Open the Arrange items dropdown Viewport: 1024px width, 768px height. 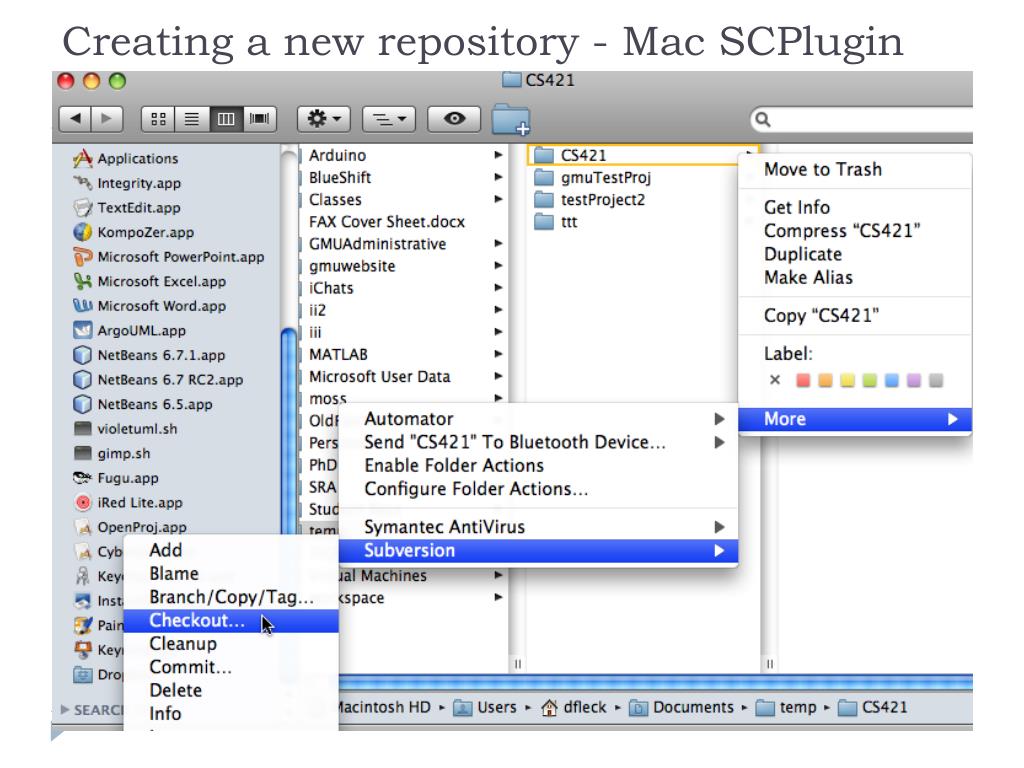click(389, 119)
